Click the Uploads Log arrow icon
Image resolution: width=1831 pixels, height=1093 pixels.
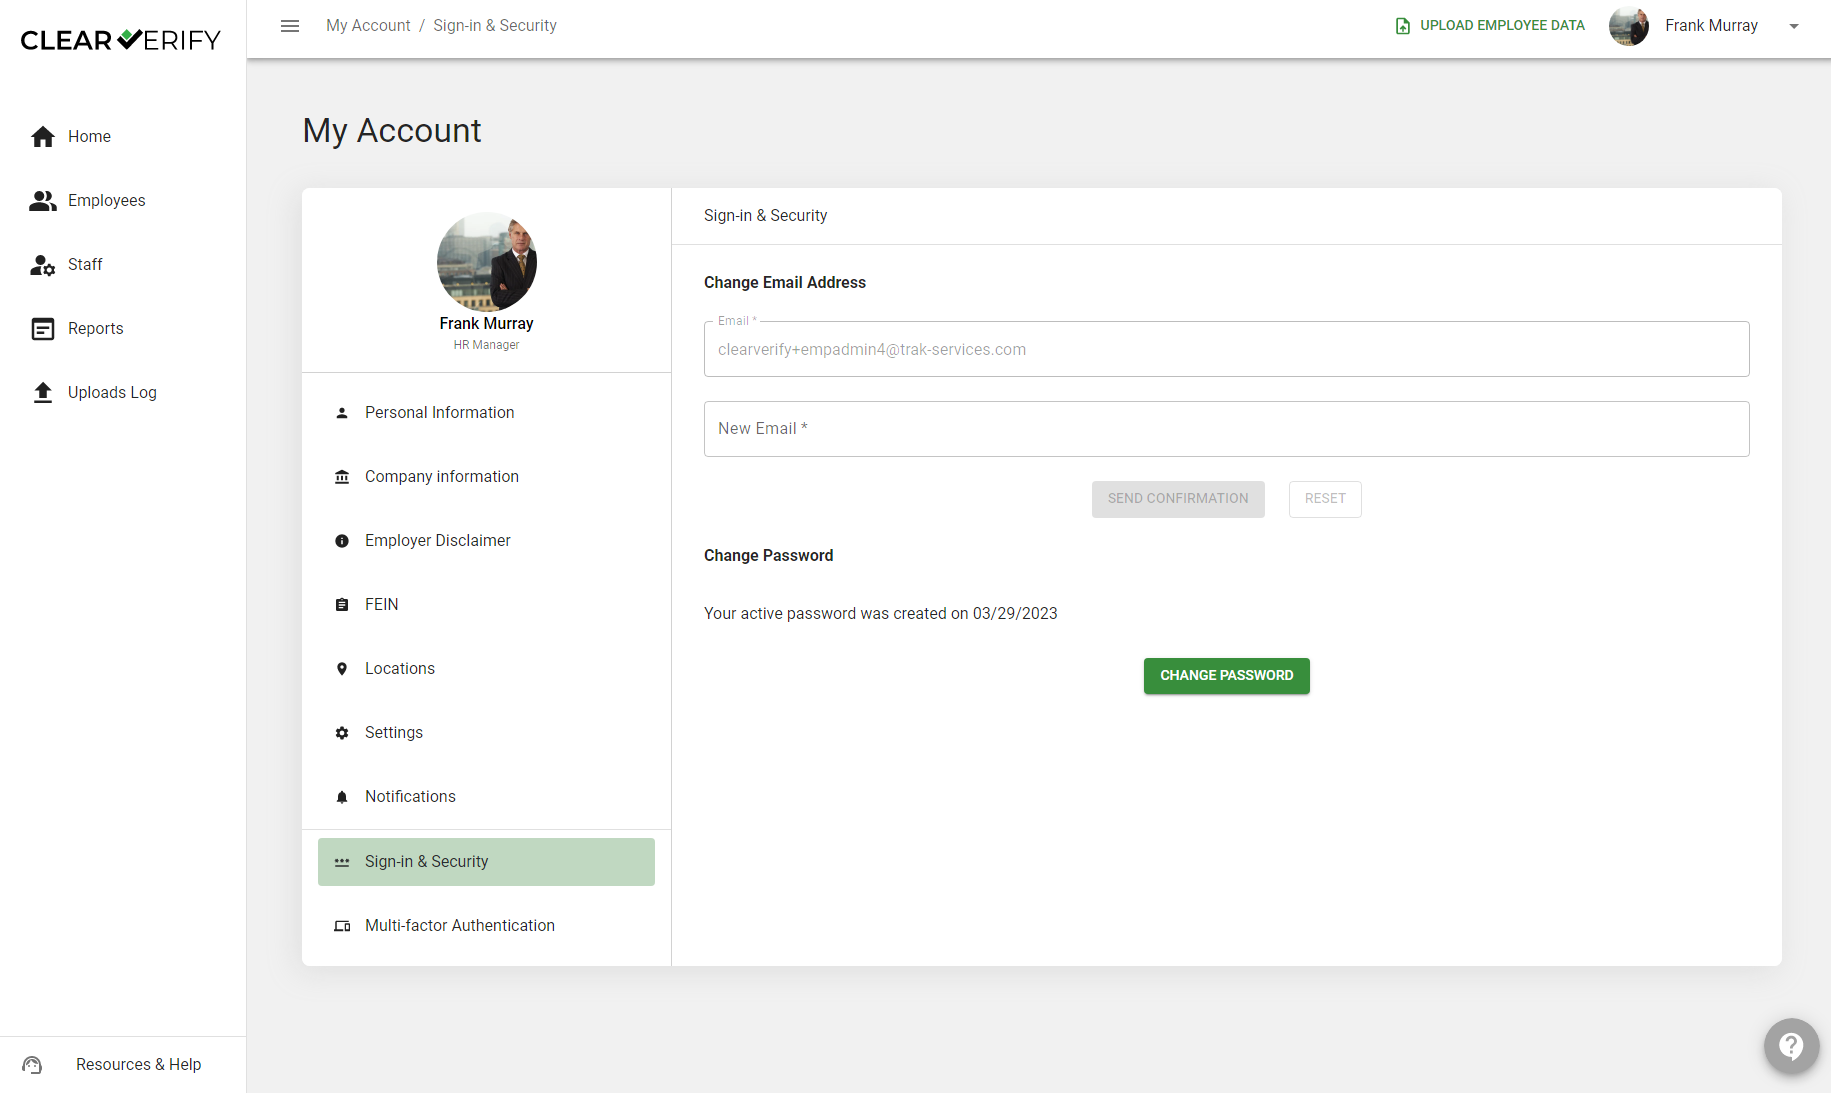(x=43, y=393)
